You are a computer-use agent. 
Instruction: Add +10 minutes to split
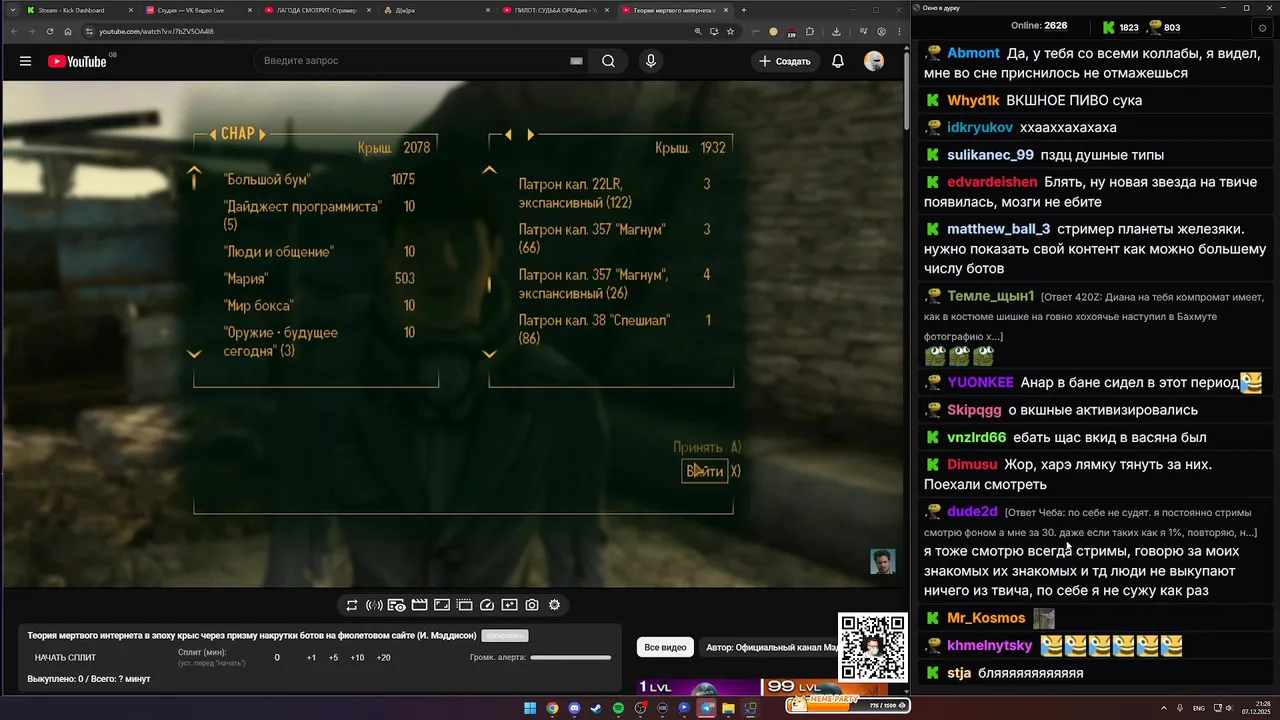357,658
